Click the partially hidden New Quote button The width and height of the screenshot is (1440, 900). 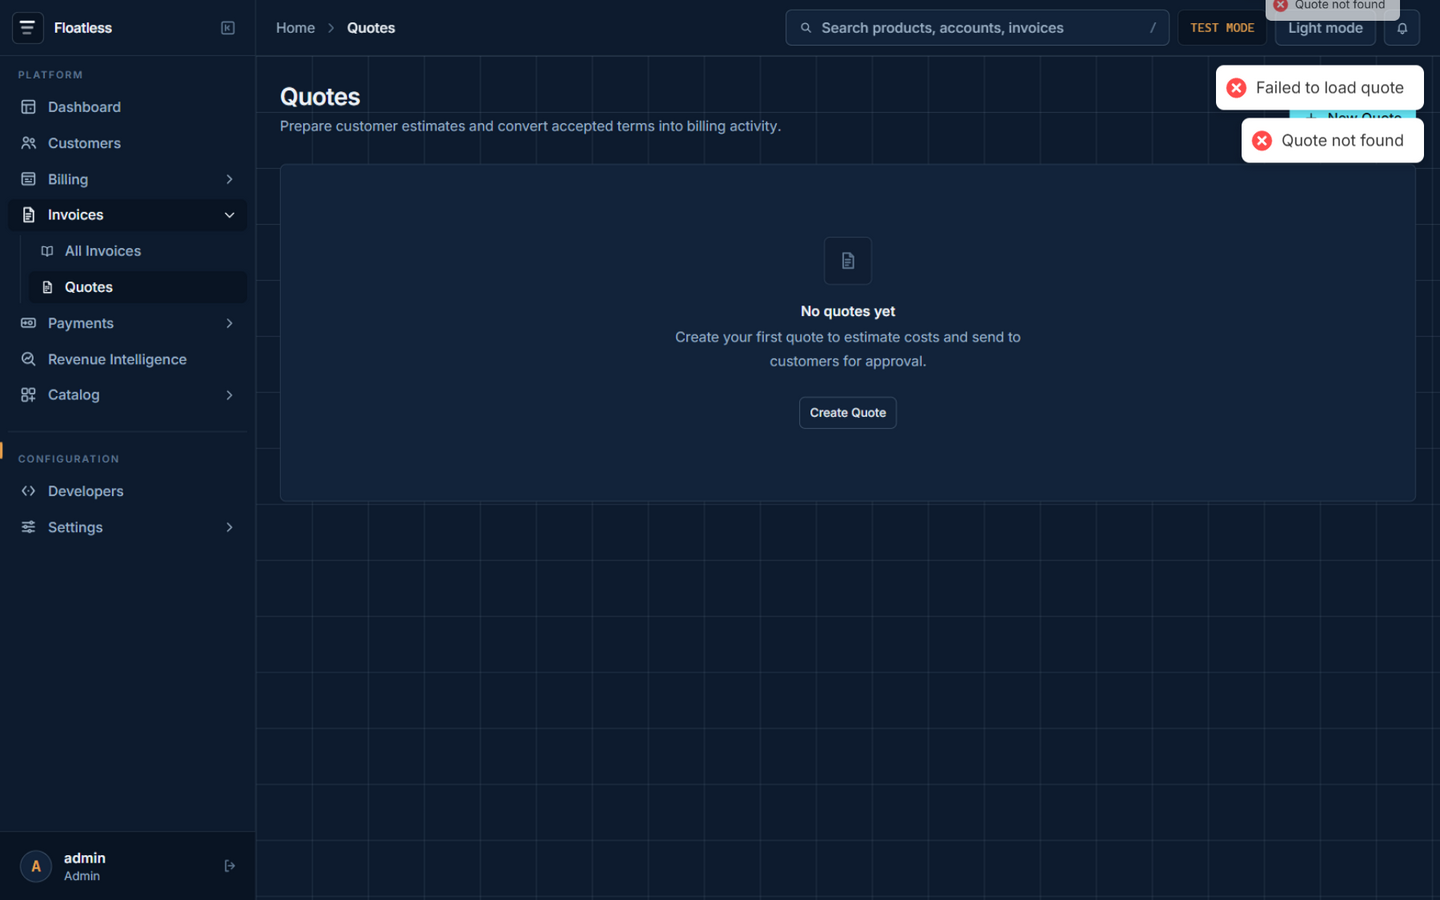[1352, 114]
